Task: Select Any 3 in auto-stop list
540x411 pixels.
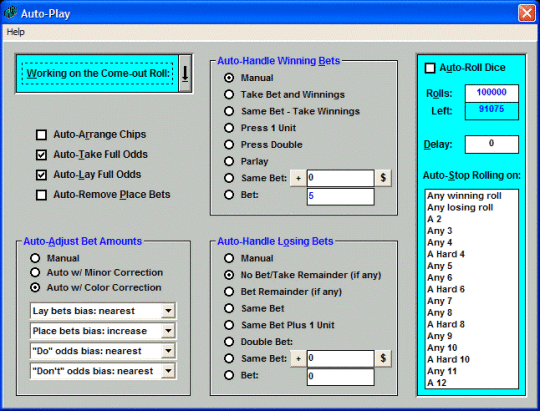Action: tap(471, 231)
